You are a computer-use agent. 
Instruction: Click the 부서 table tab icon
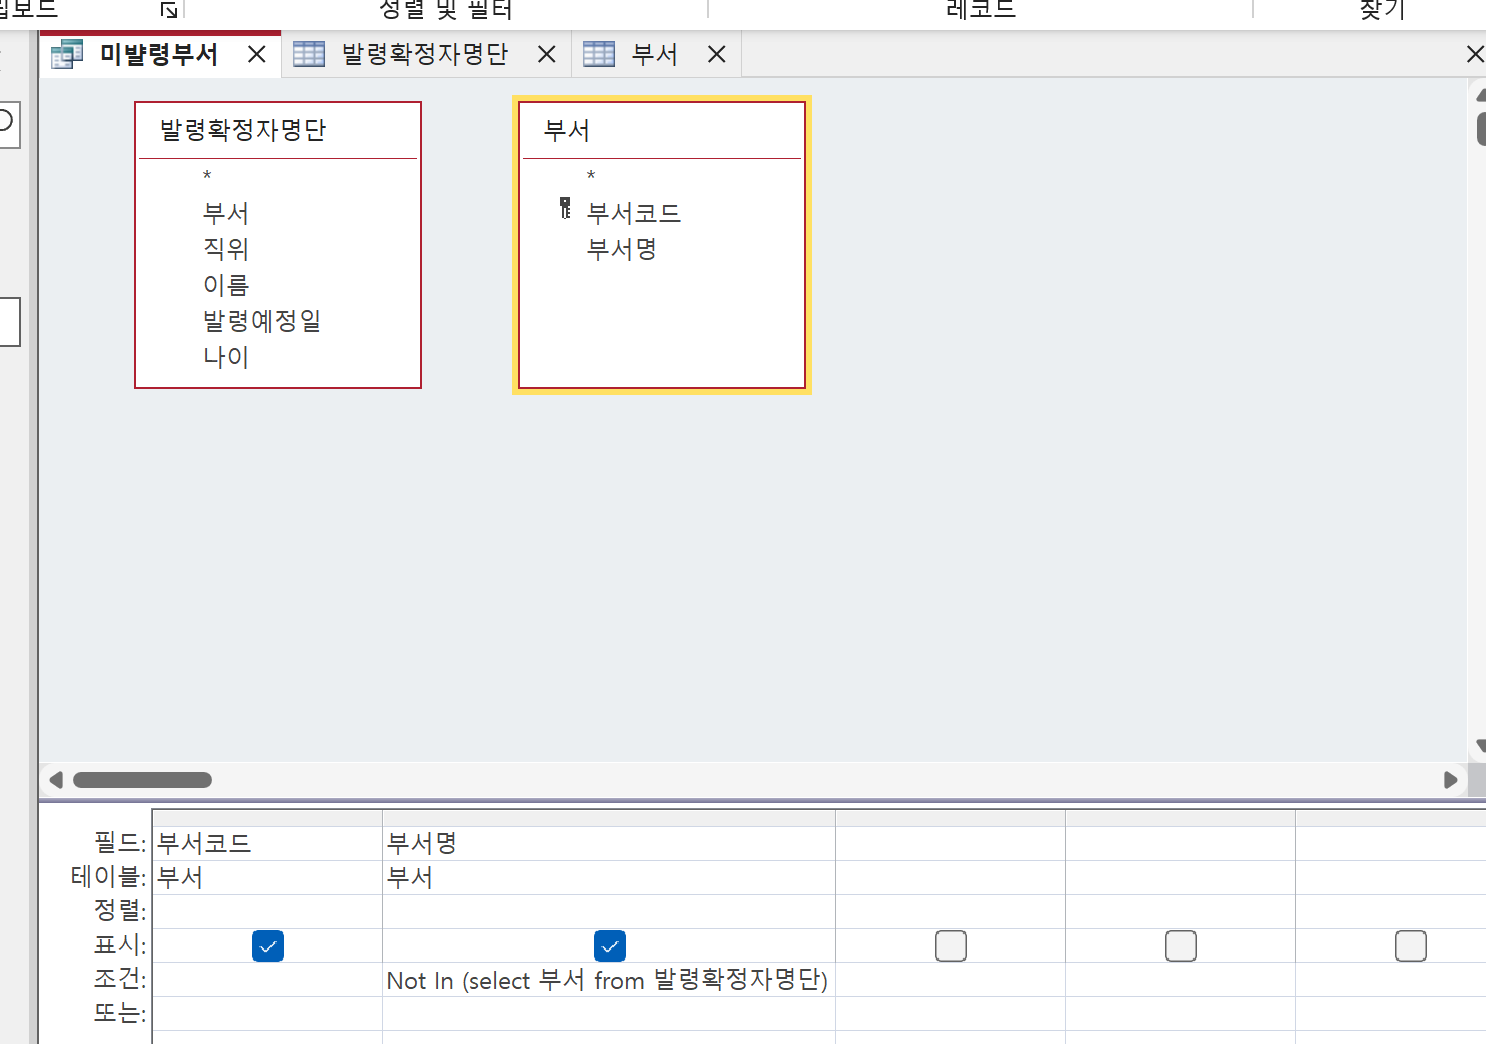599,54
